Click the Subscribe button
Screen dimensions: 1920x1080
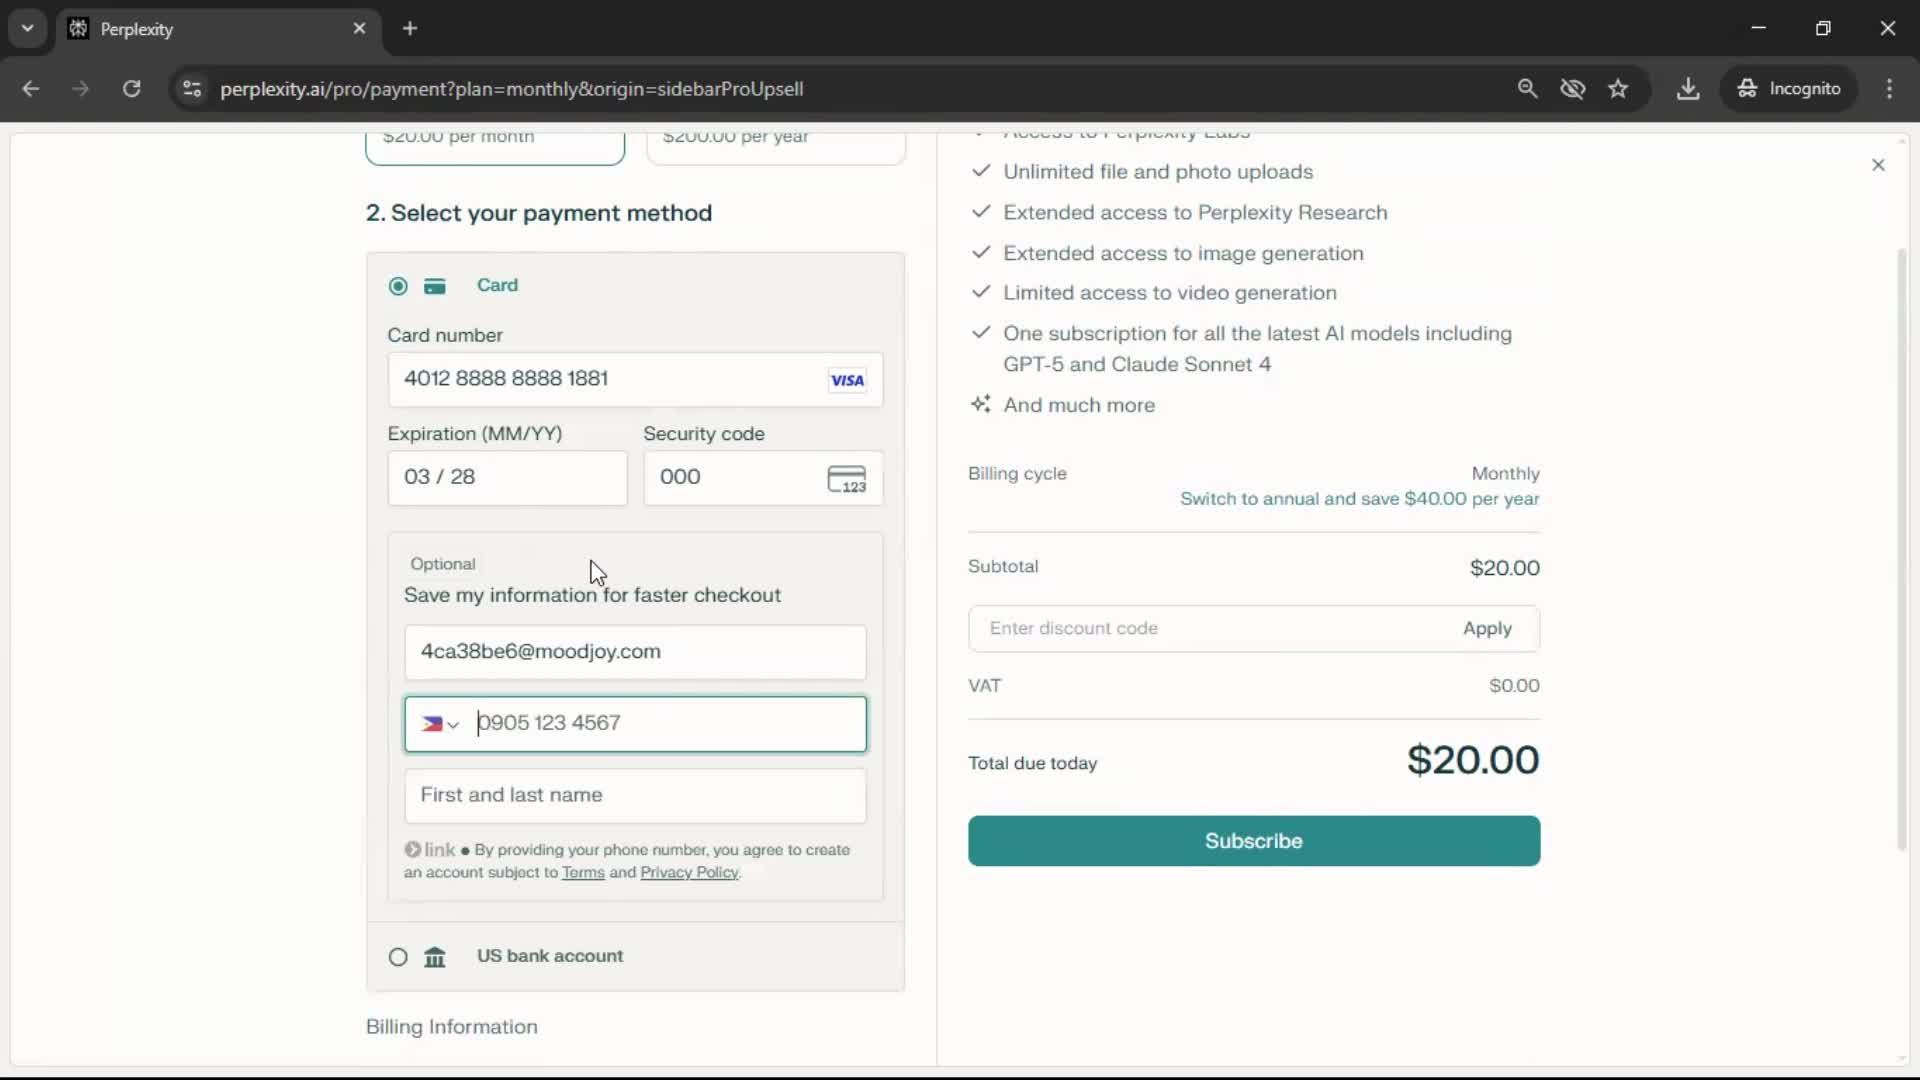coord(1253,841)
